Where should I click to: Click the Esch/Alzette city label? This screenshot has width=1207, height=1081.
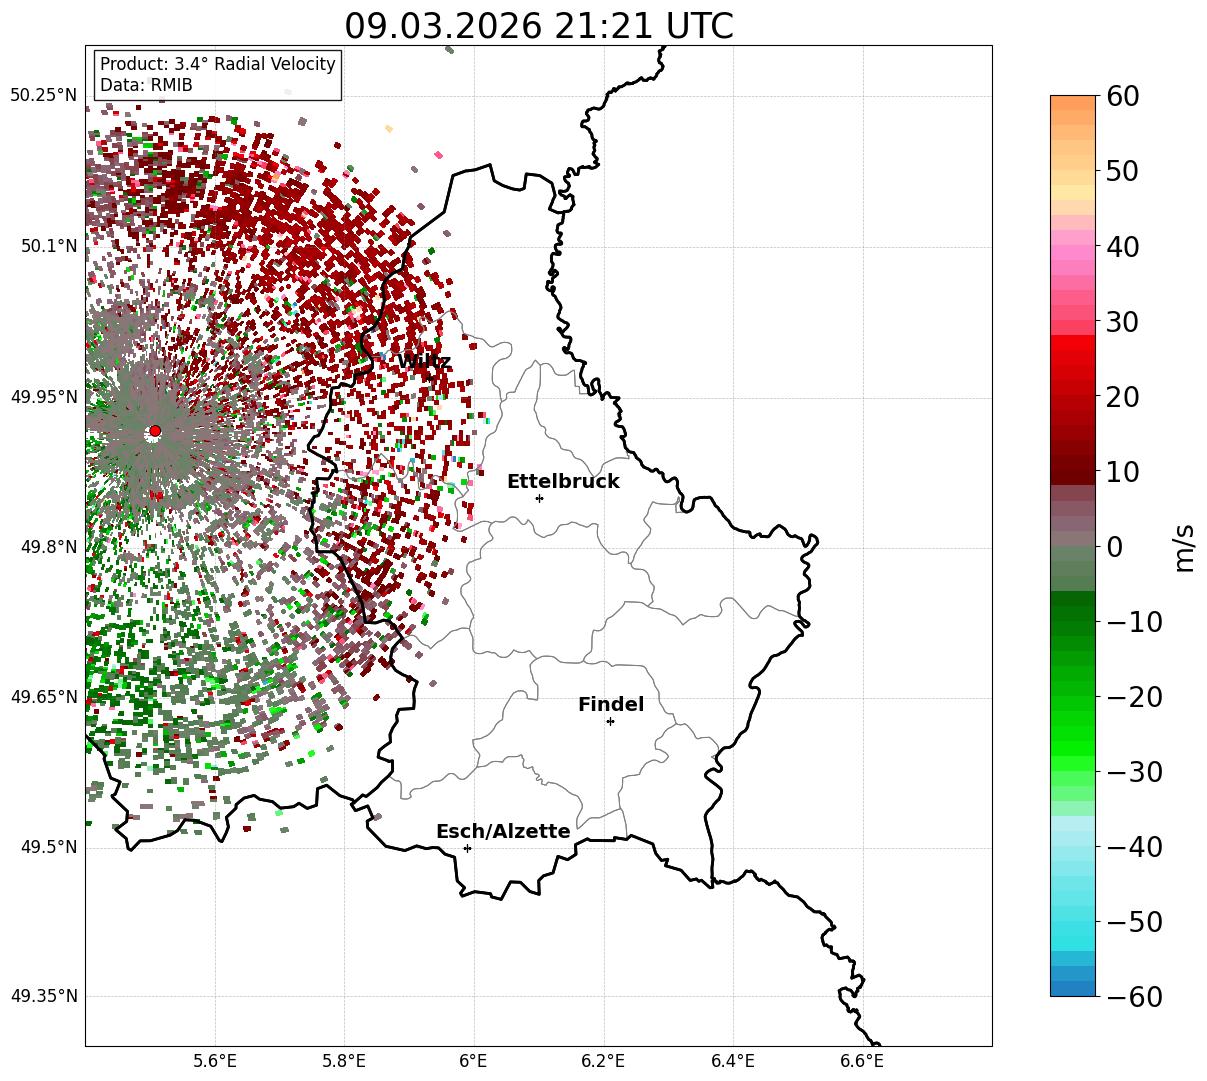coord(503,832)
